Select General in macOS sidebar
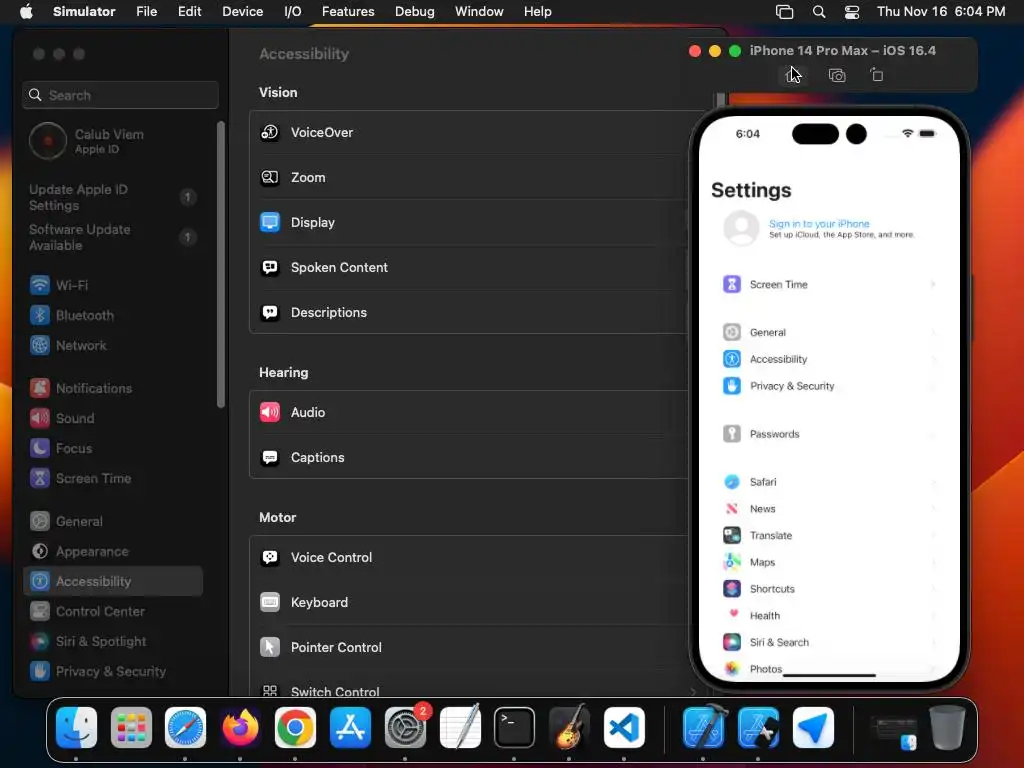Viewport: 1024px width, 768px height. click(113, 522)
